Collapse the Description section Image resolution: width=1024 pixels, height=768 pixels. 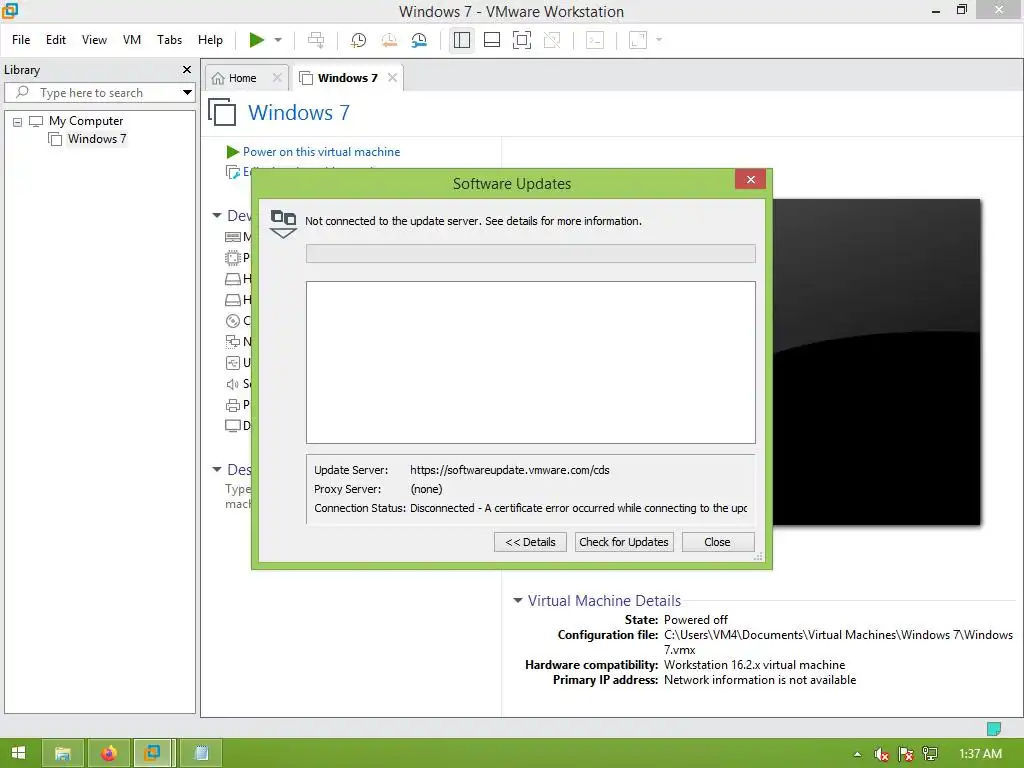tap(217, 470)
